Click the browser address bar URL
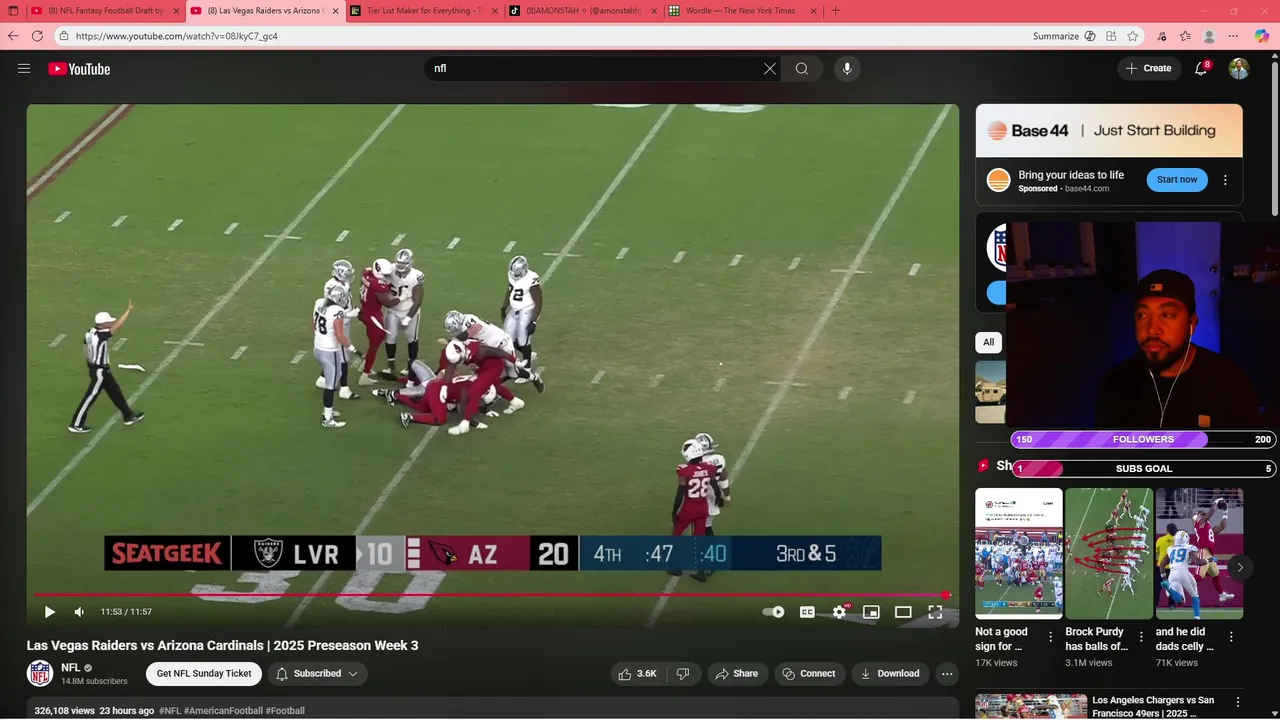The height and width of the screenshot is (720, 1280). click(177, 36)
